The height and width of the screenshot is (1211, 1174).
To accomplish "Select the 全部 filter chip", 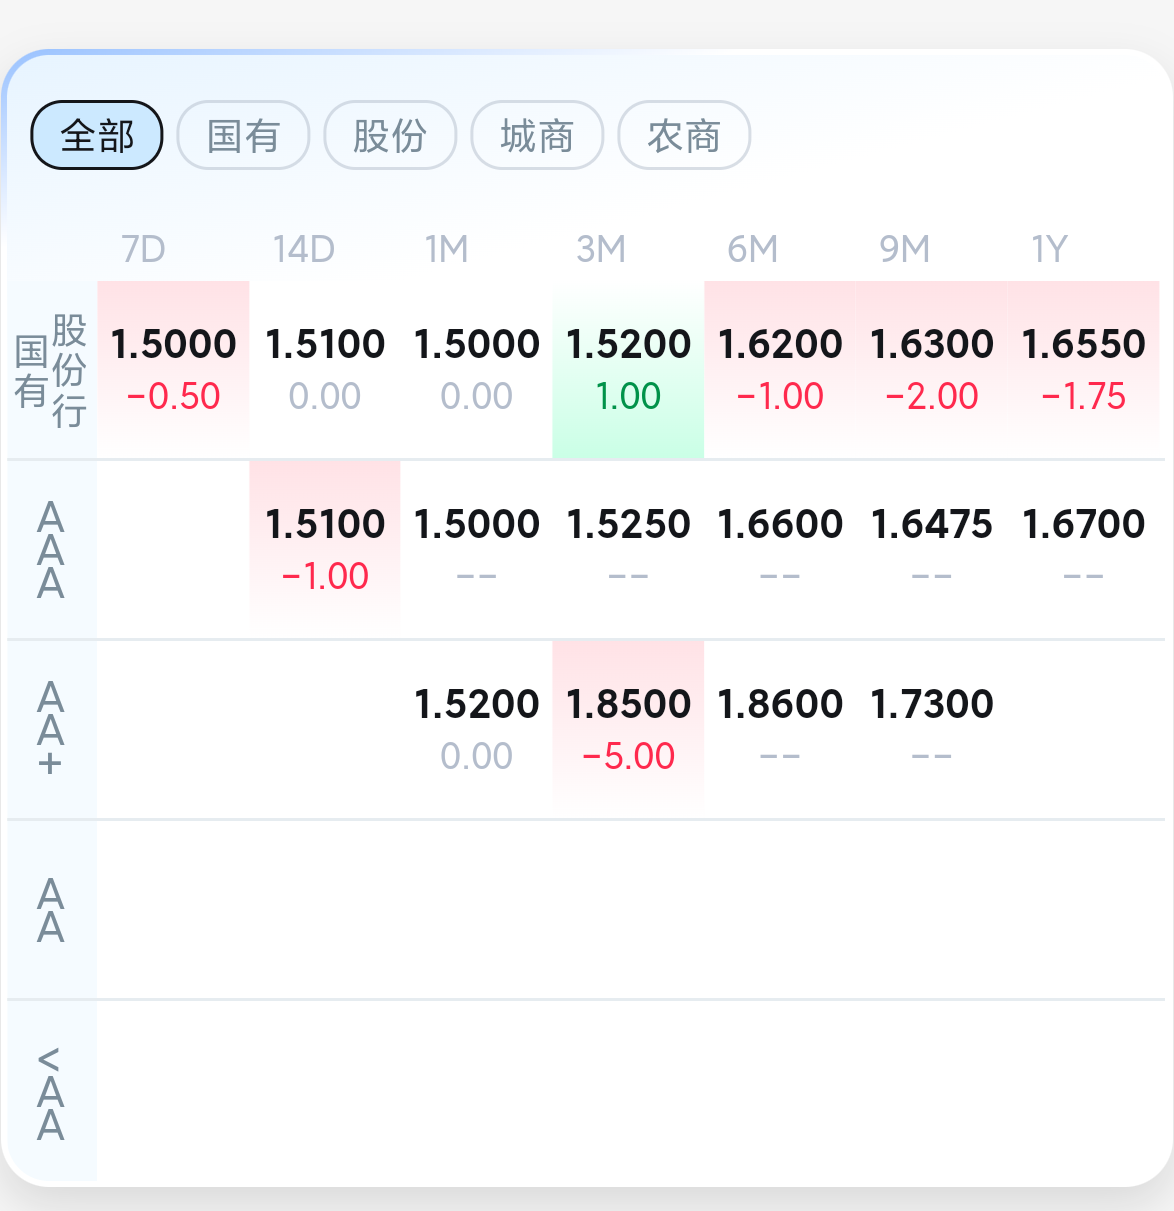I will (97, 135).
